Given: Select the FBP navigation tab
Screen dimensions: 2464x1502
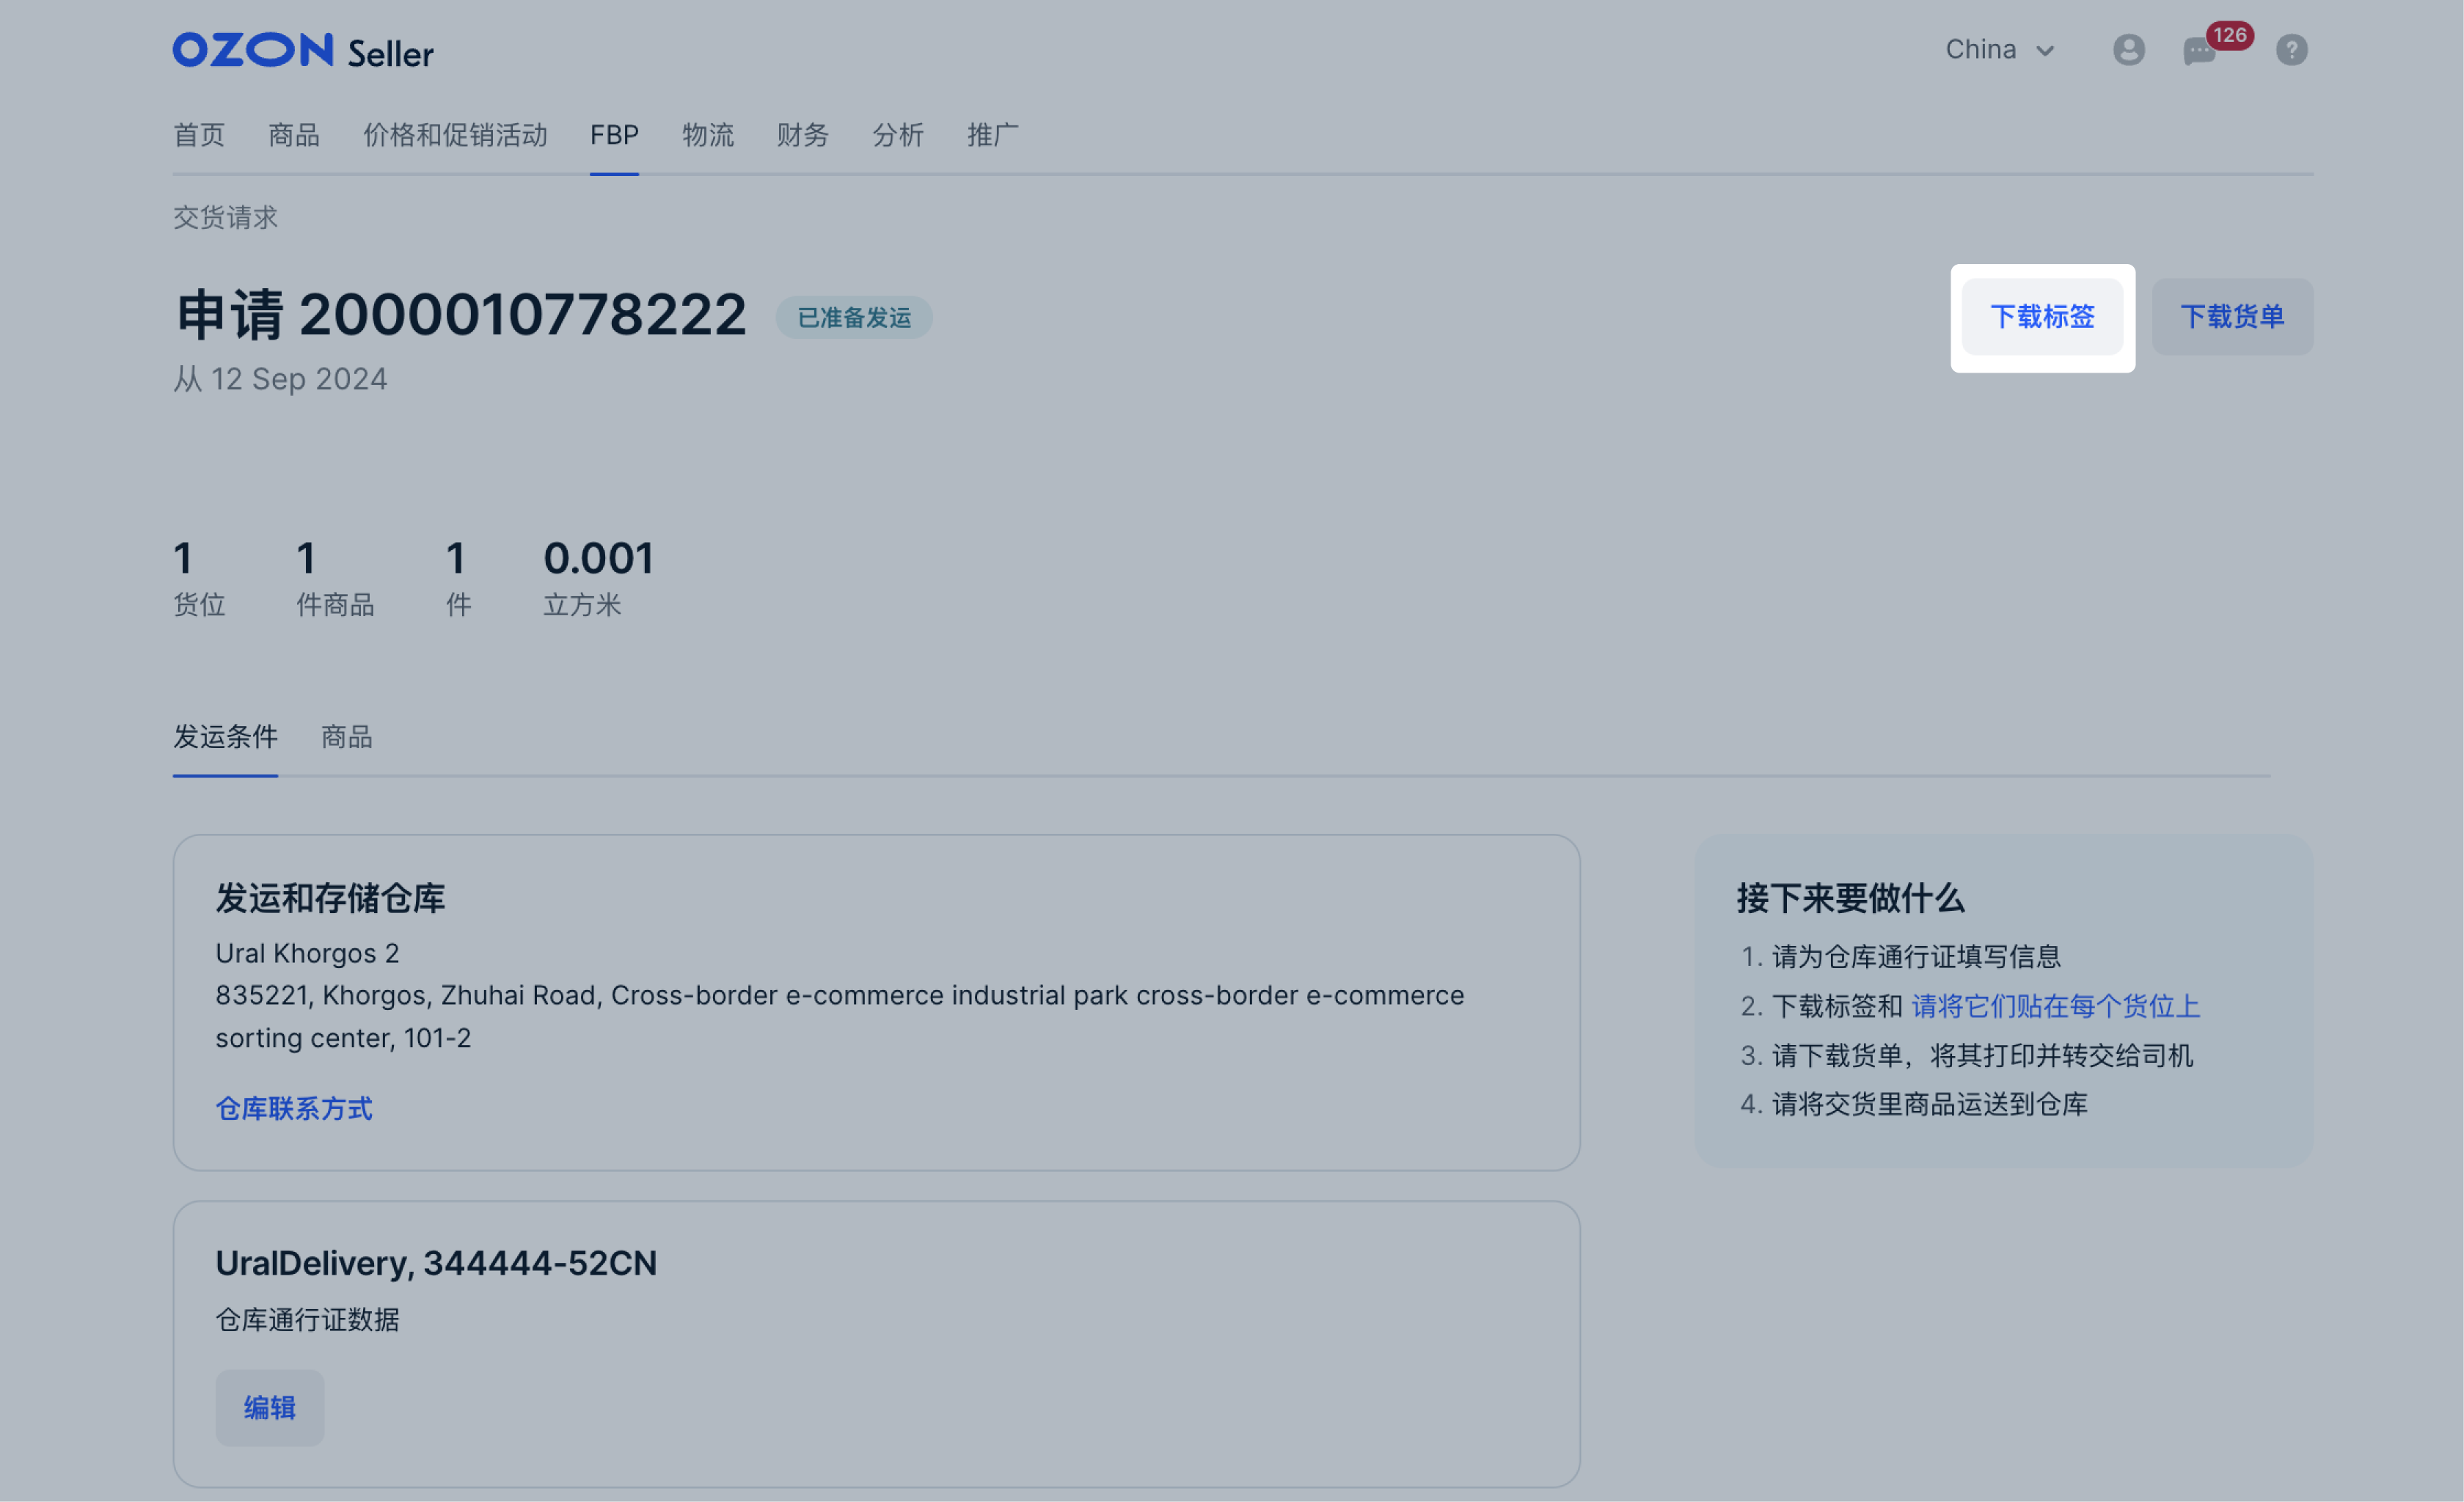Looking at the screenshot, I should coord(614,135).
